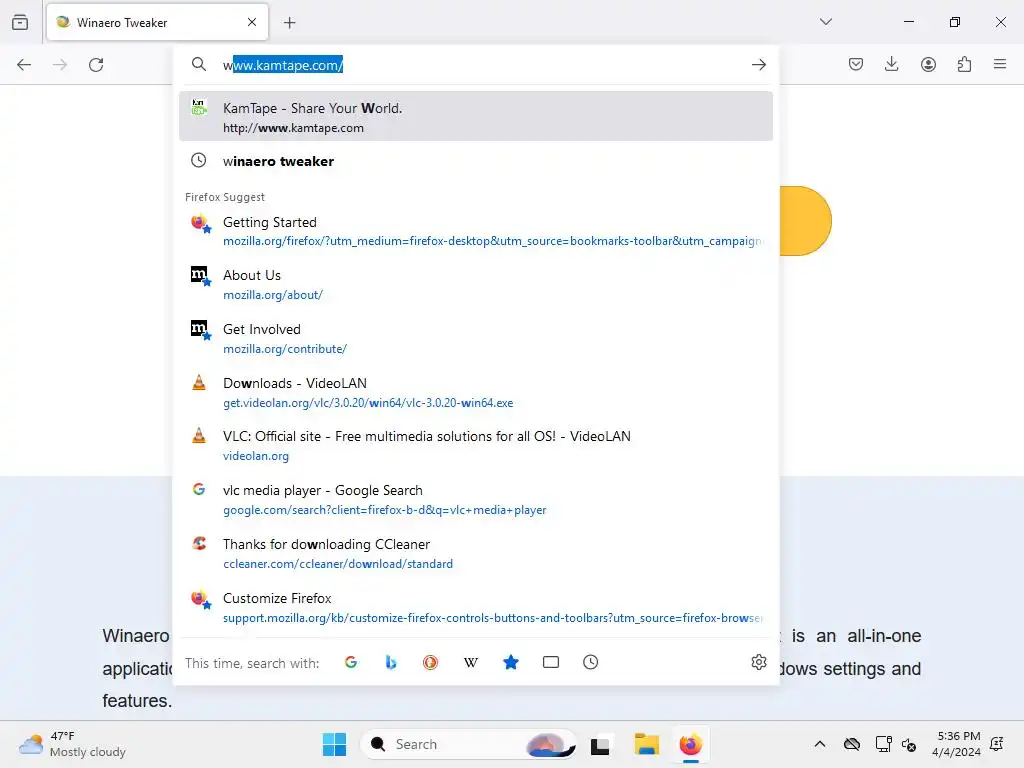Open the About Us mozilla.org suggestion

[475, 285]
